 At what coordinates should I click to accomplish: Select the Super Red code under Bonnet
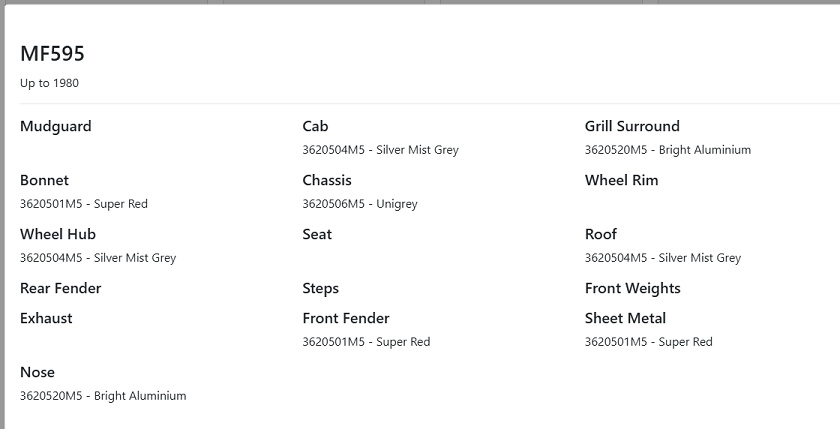point(83,204)
